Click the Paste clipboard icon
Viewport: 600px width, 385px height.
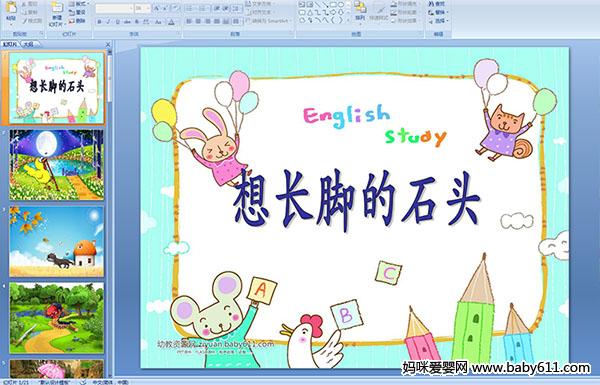pos(11,8)
